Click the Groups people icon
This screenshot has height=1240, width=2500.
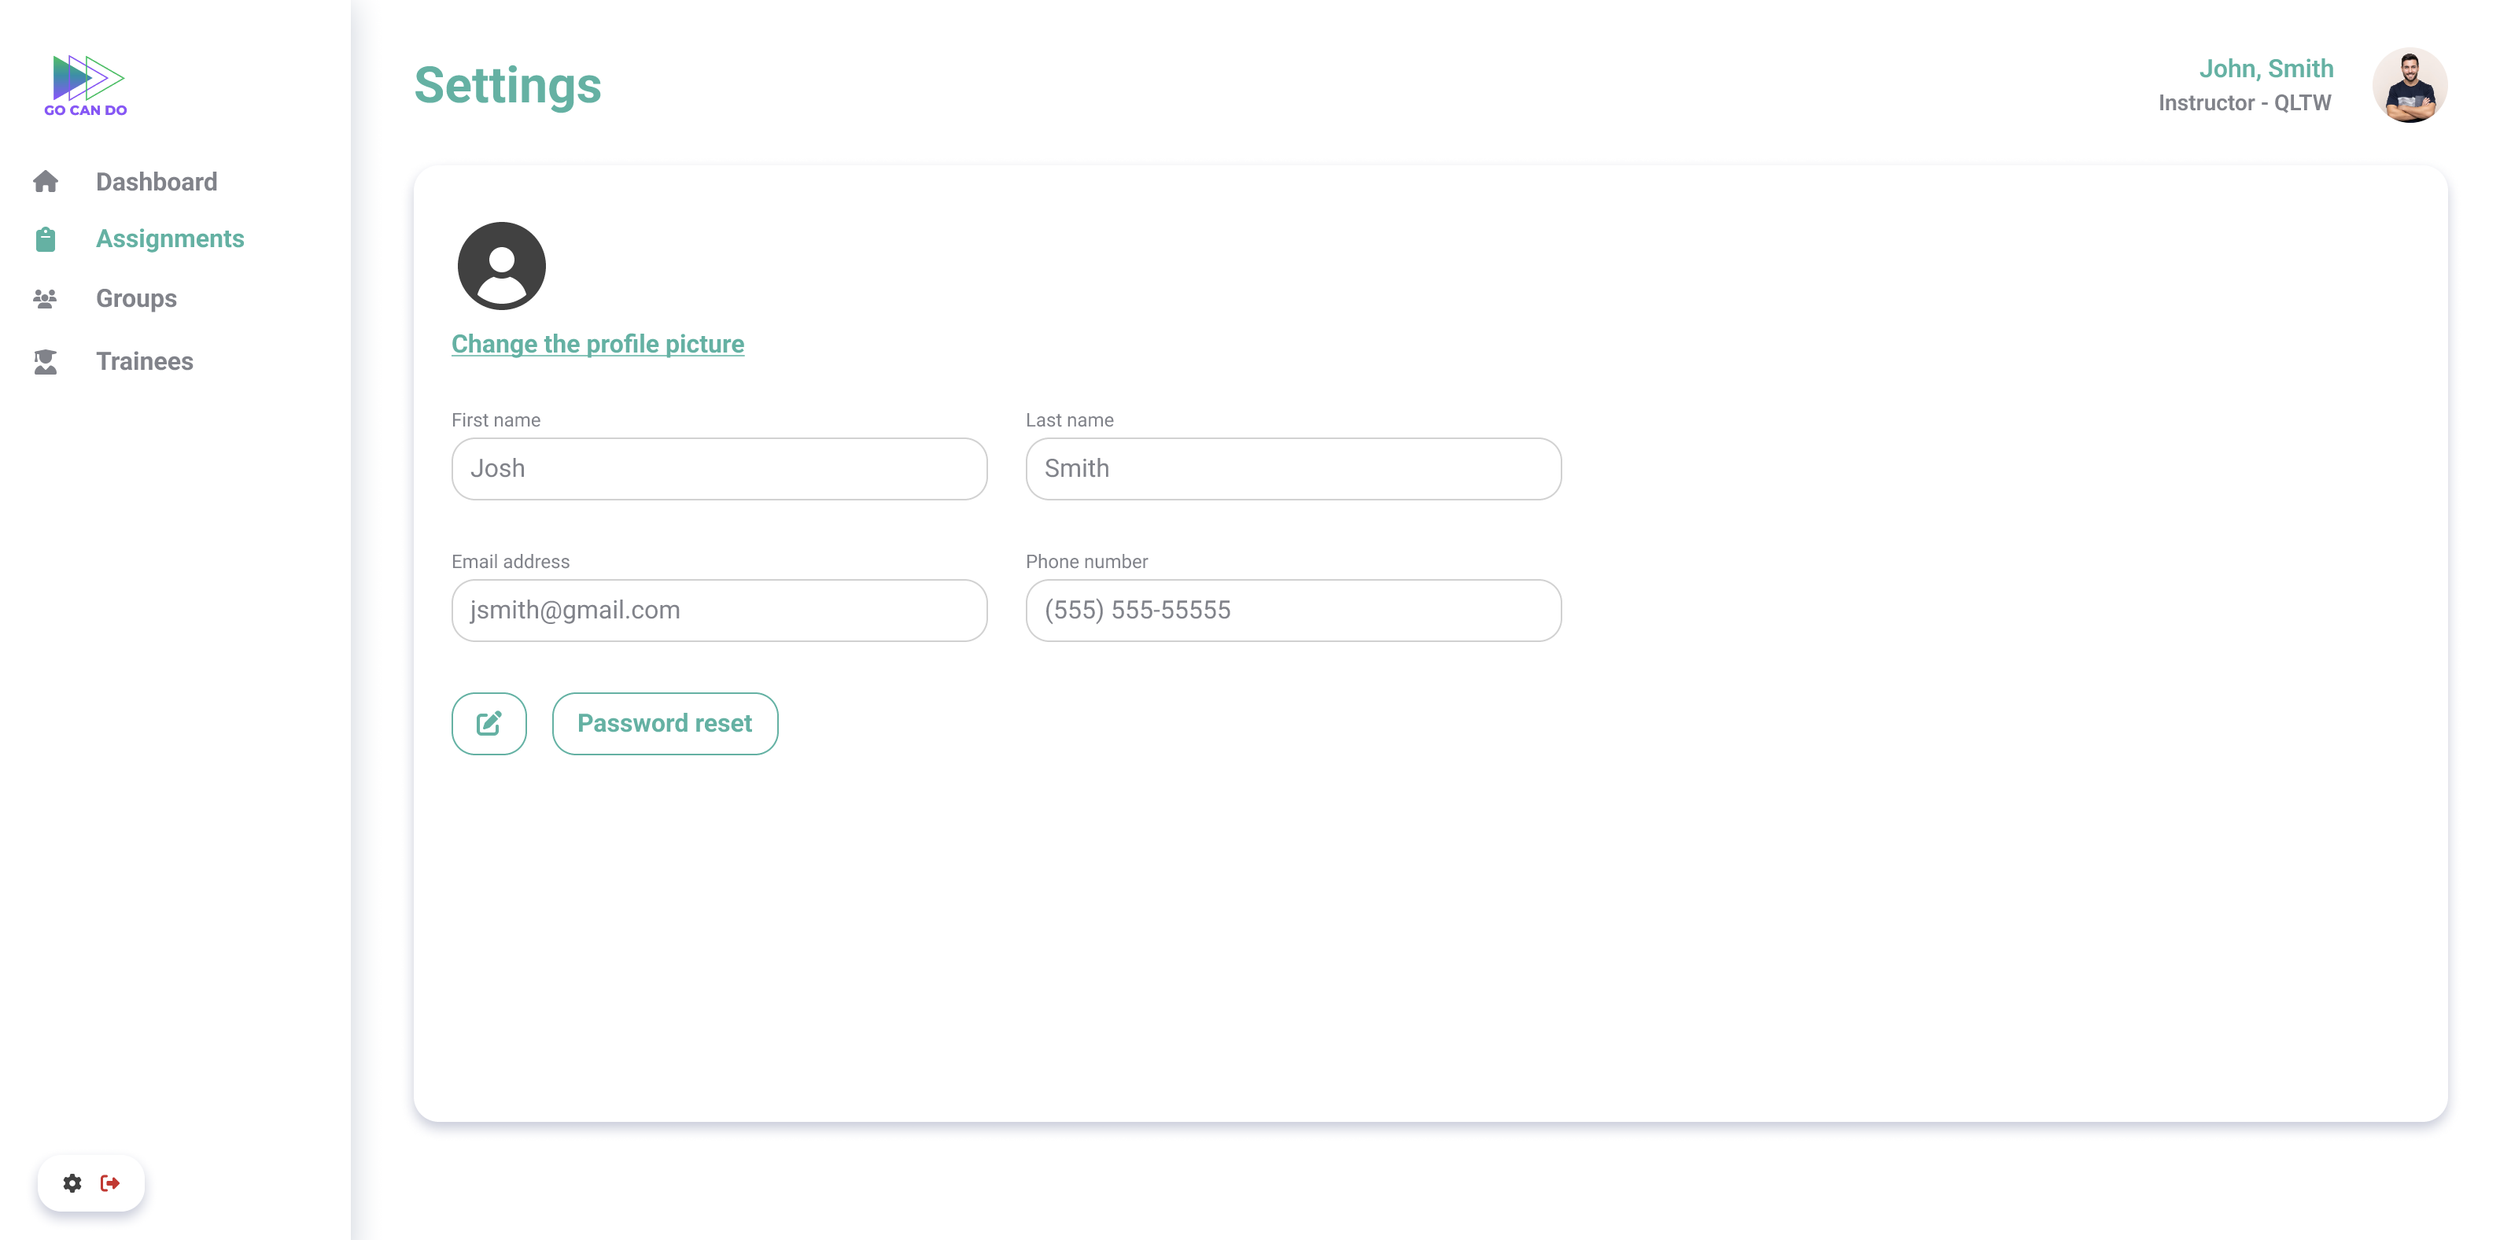pos(45,299)
